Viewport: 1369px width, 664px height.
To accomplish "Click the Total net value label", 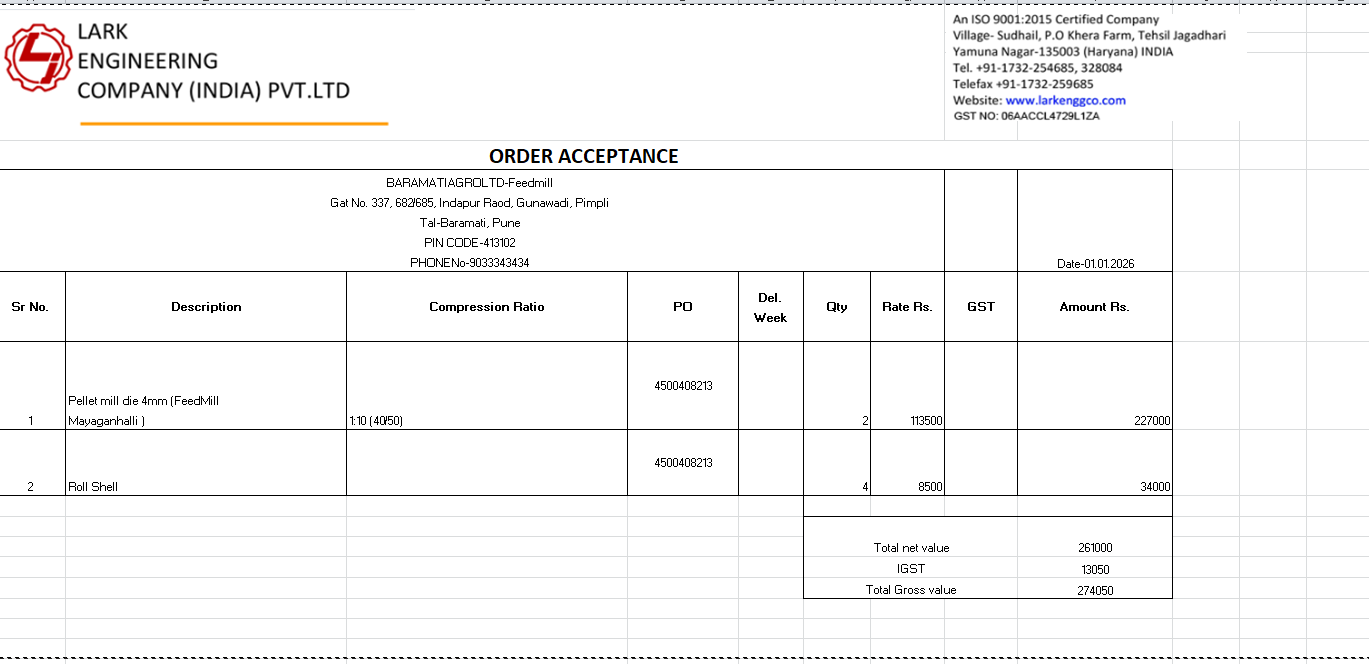I will coord(911,548).
